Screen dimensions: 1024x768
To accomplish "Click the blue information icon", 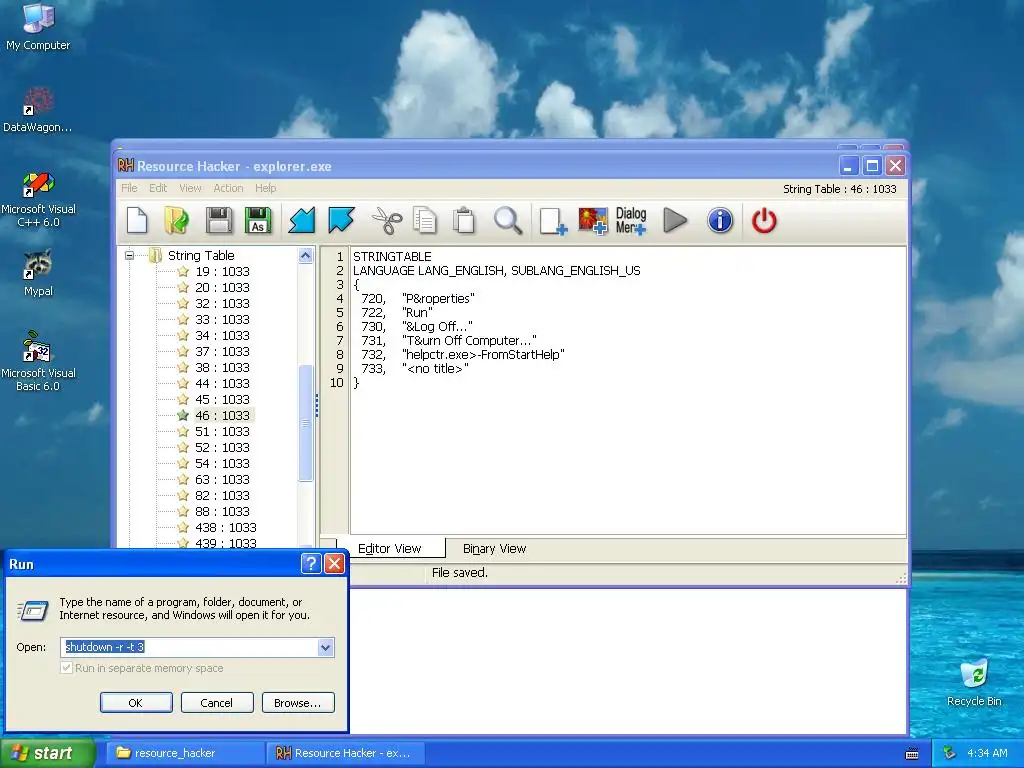I will click(720, 220).
